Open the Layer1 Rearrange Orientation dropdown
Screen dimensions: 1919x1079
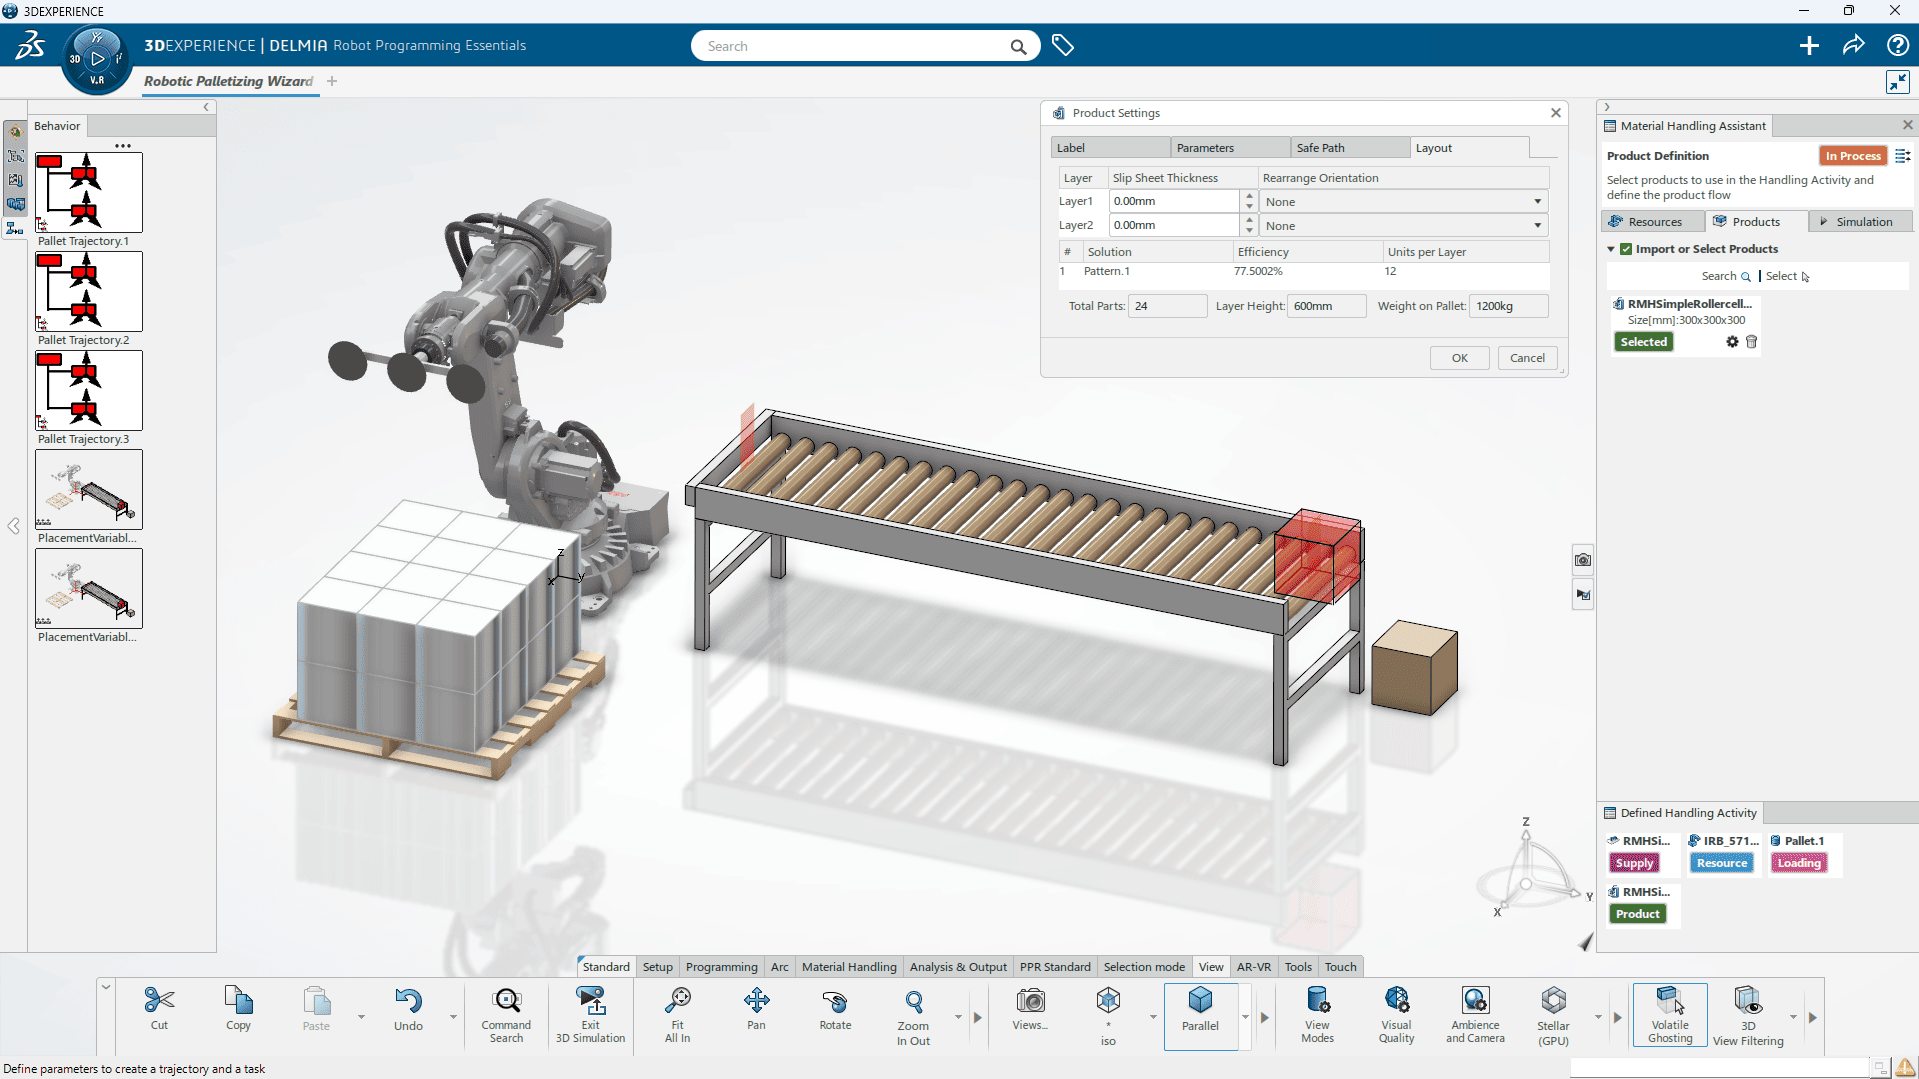point(1537,201)
